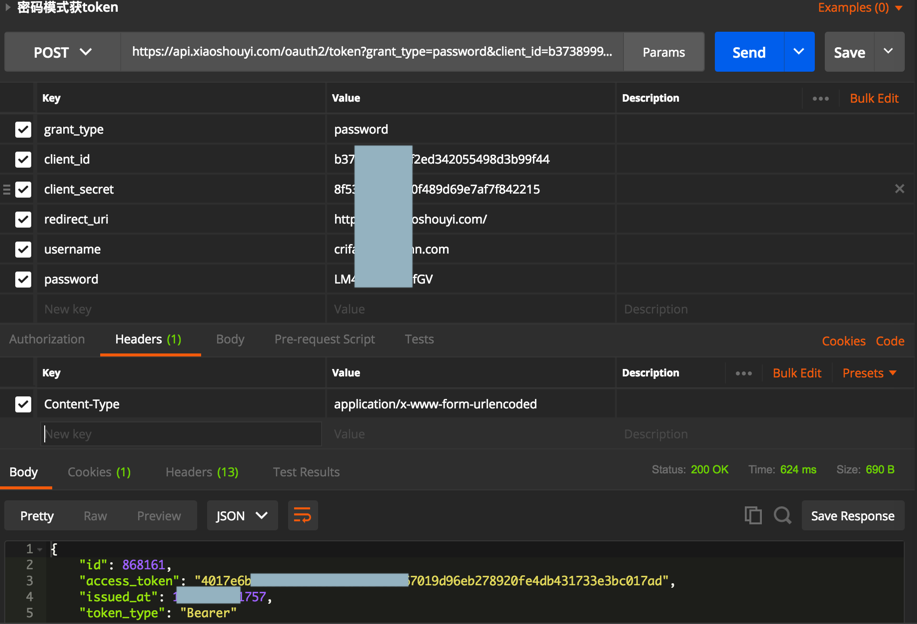Switch to the Authorization tab
Screen dimensions: 917x624
[x=47, y=339]
